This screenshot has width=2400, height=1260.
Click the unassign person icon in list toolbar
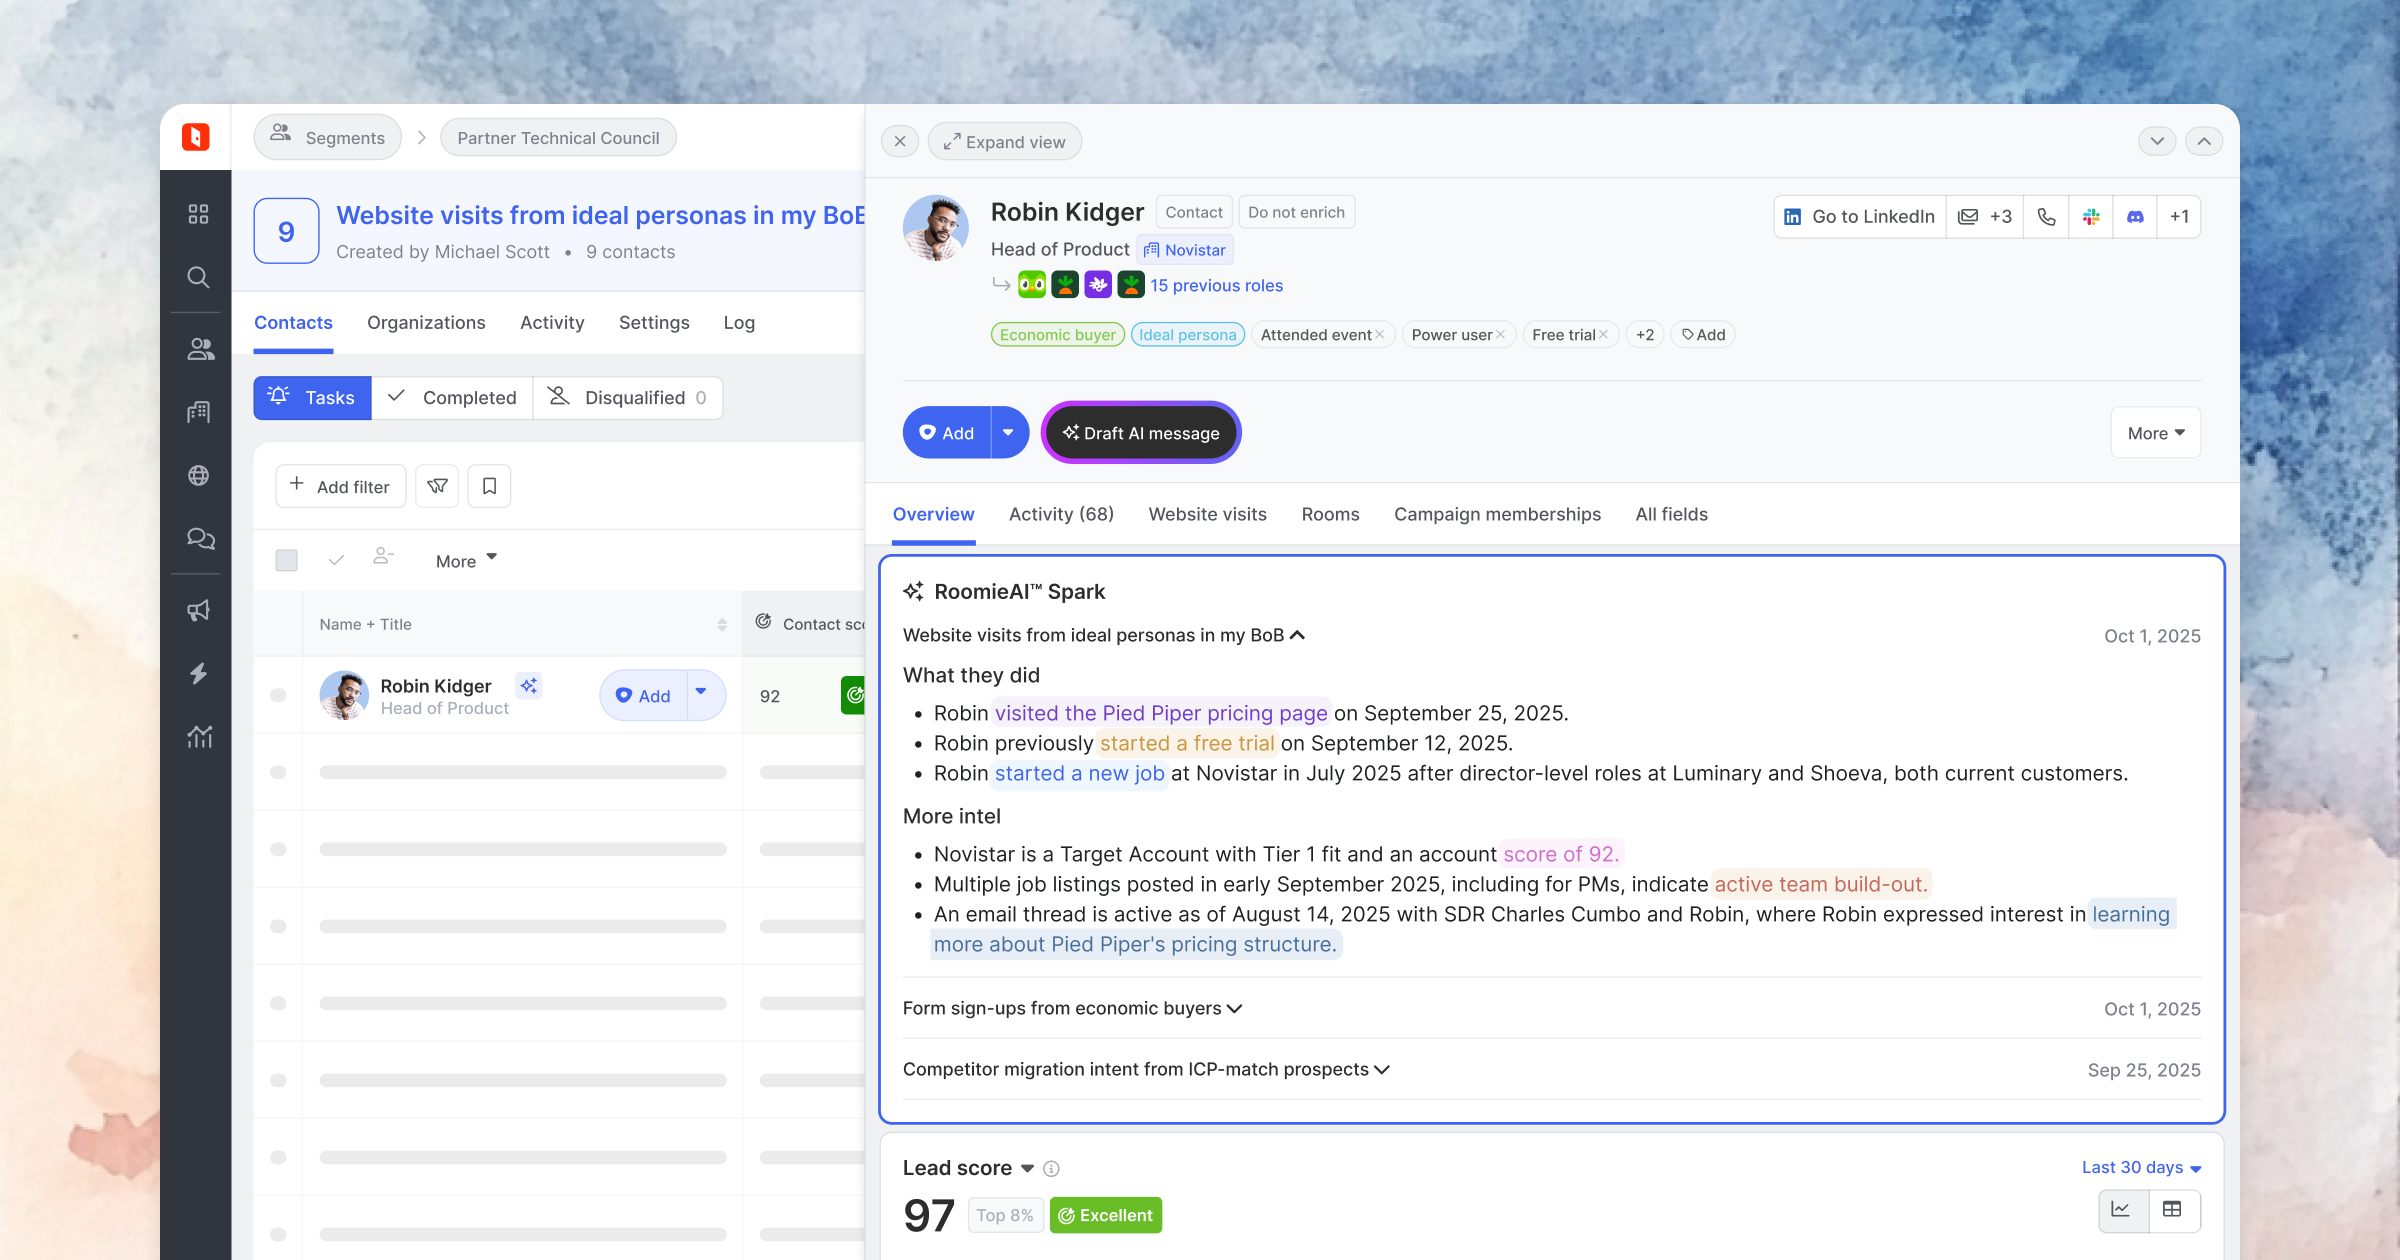[x=383, y=556]
